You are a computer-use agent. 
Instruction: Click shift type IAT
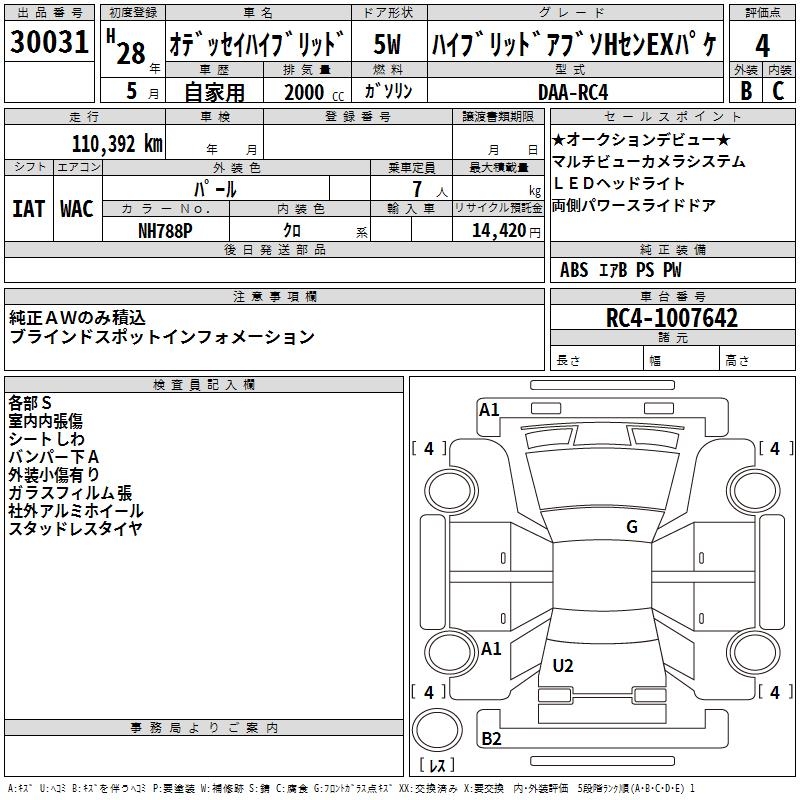[28, 209]
